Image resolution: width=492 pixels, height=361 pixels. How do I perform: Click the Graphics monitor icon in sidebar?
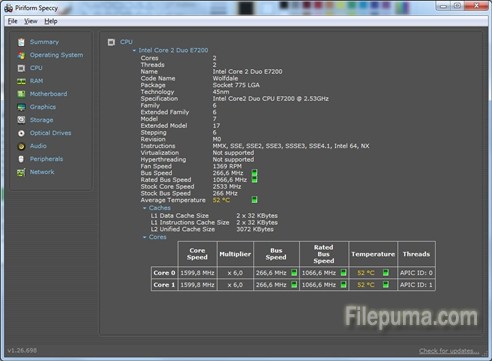pos(21,107)
